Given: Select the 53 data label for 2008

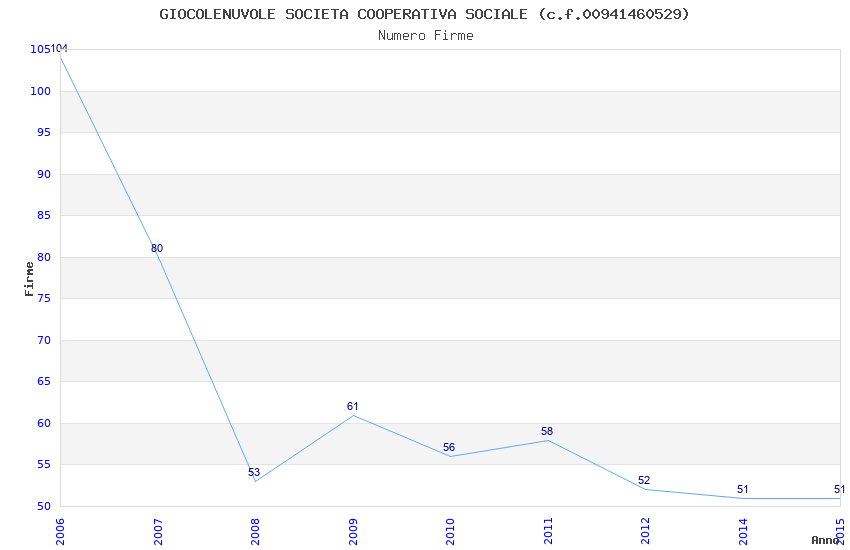Looking at the screenshot, I should point(254,472).
